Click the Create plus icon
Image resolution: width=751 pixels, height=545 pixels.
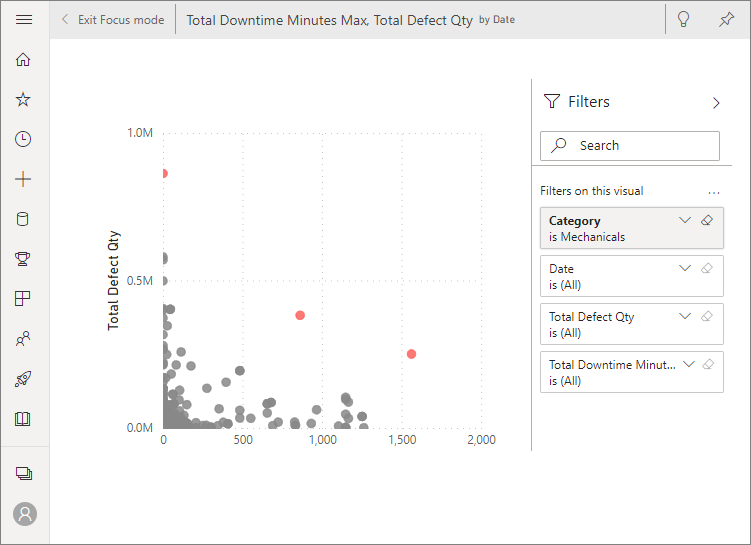tap(24, 180)
